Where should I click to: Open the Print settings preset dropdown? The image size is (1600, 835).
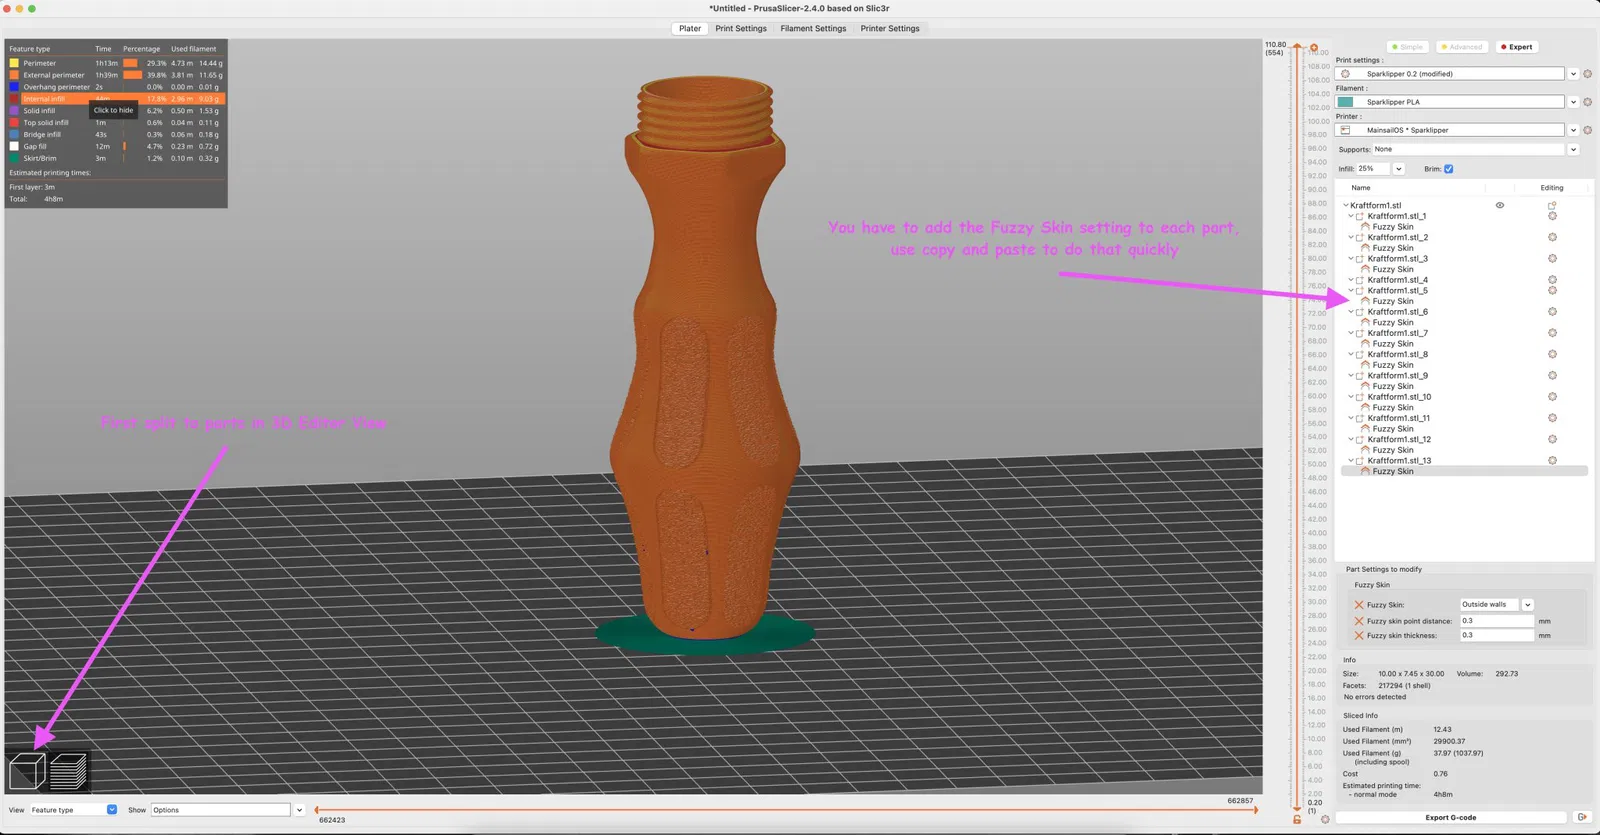click(x=1573, y=74)
